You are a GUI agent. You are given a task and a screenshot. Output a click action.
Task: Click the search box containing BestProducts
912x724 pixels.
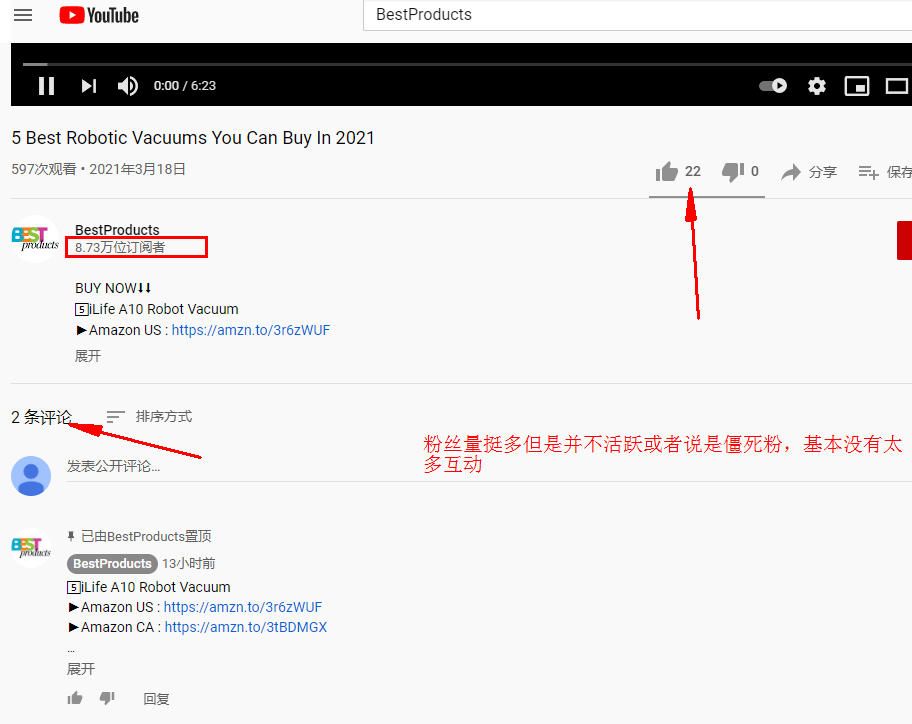pyautogui.click(x=637, y=15)
